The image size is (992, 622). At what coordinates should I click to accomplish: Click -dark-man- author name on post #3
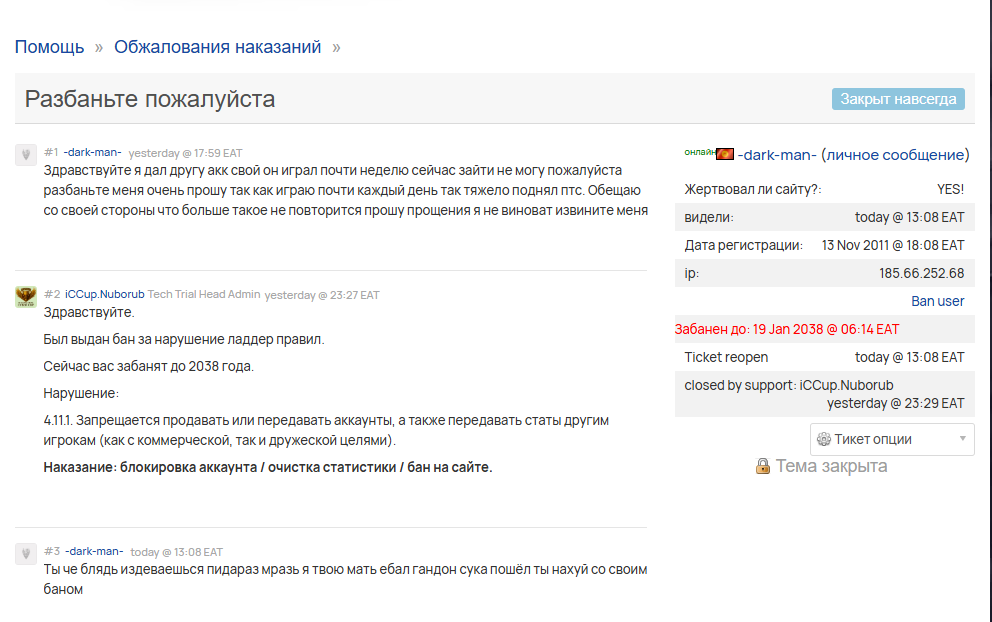(x=94, y=551)
